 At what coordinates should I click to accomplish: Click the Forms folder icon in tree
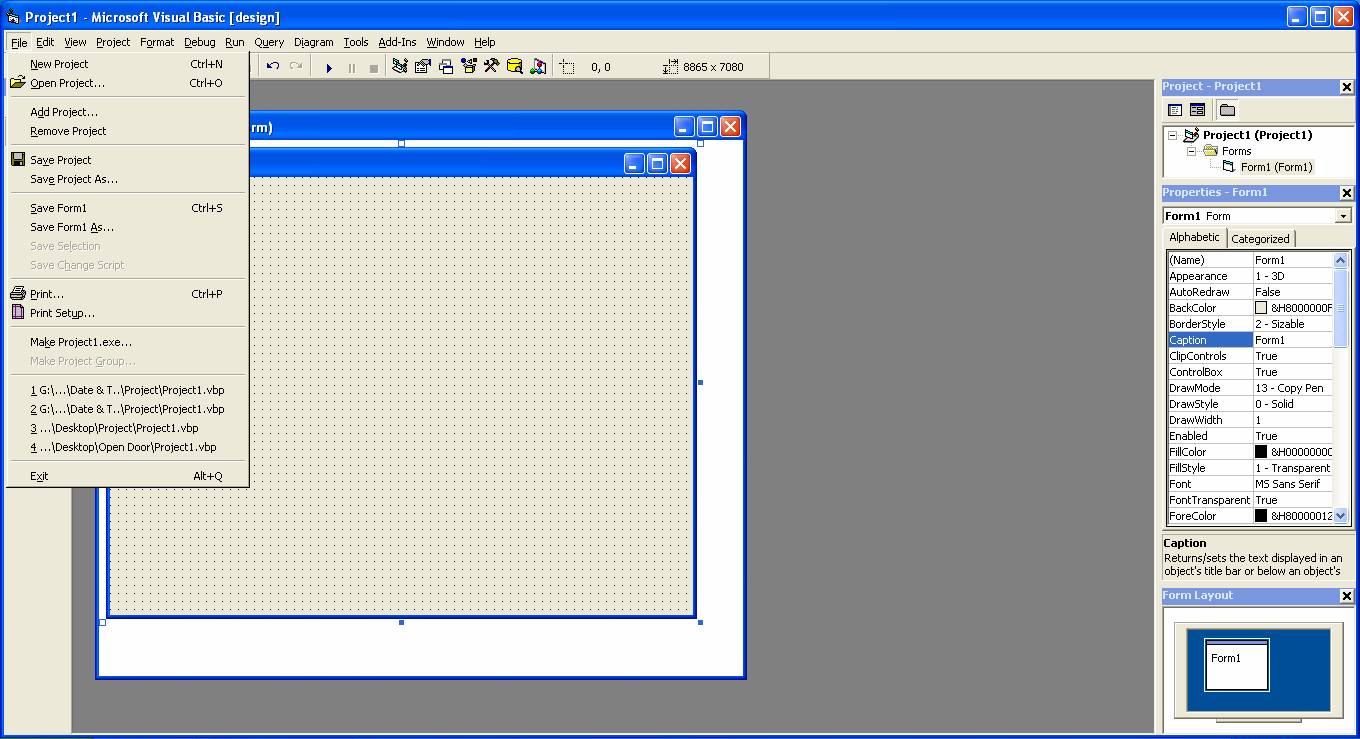pyautogui.click(x=1210, y=151)
